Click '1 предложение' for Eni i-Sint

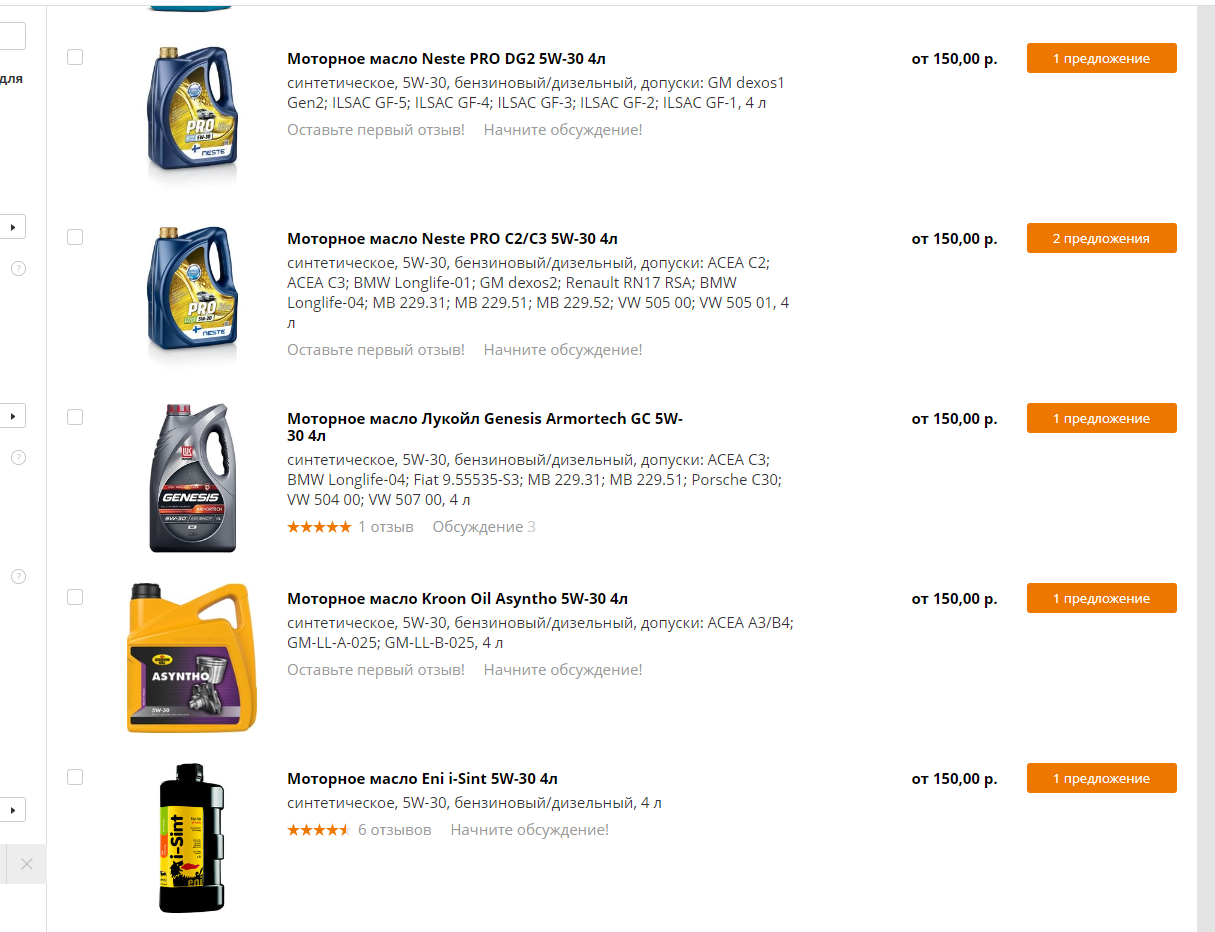[1101, 778]
